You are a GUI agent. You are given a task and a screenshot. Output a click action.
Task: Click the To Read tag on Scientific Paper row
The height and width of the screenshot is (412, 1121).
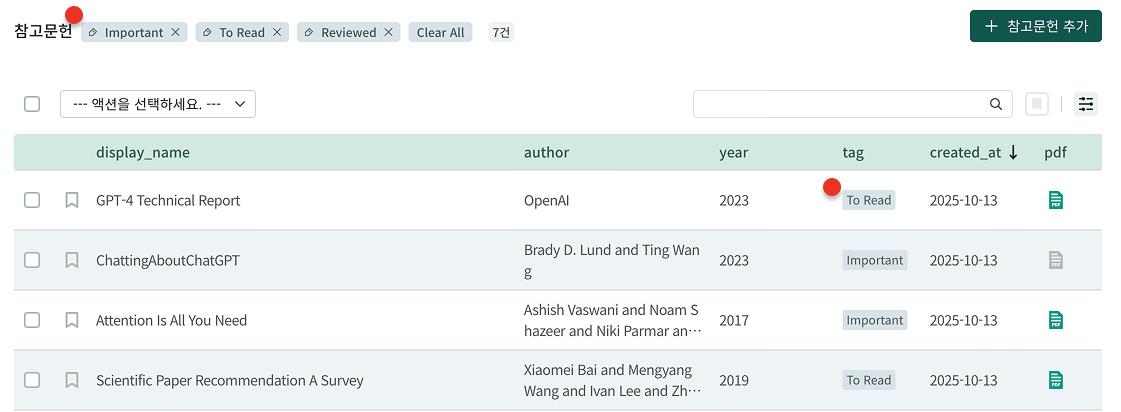coord(869,381)
